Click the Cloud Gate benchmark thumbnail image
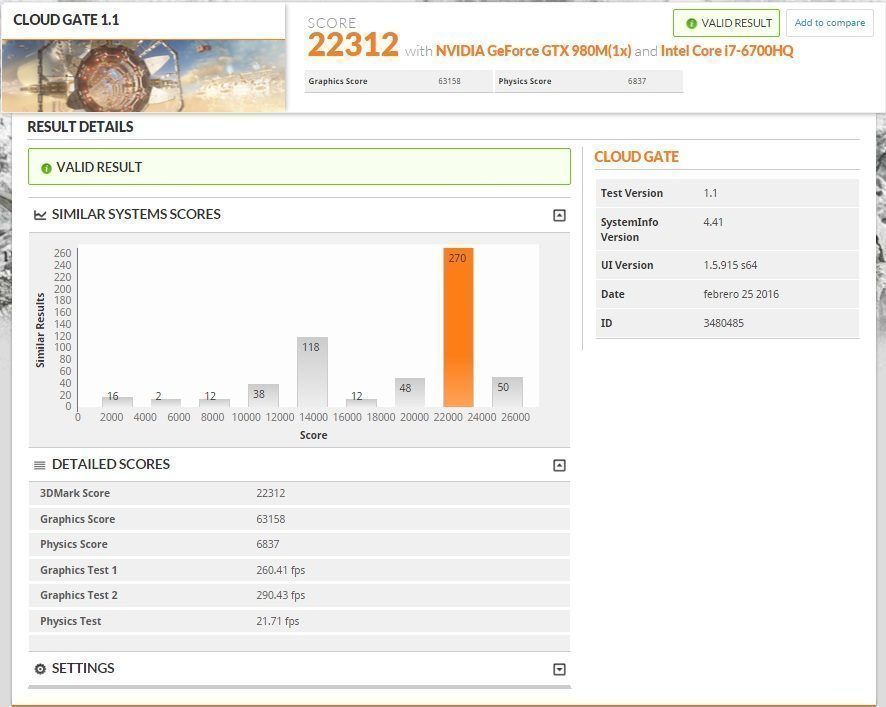The width and height of the screenshot is (886, 707). pos(143,75)
